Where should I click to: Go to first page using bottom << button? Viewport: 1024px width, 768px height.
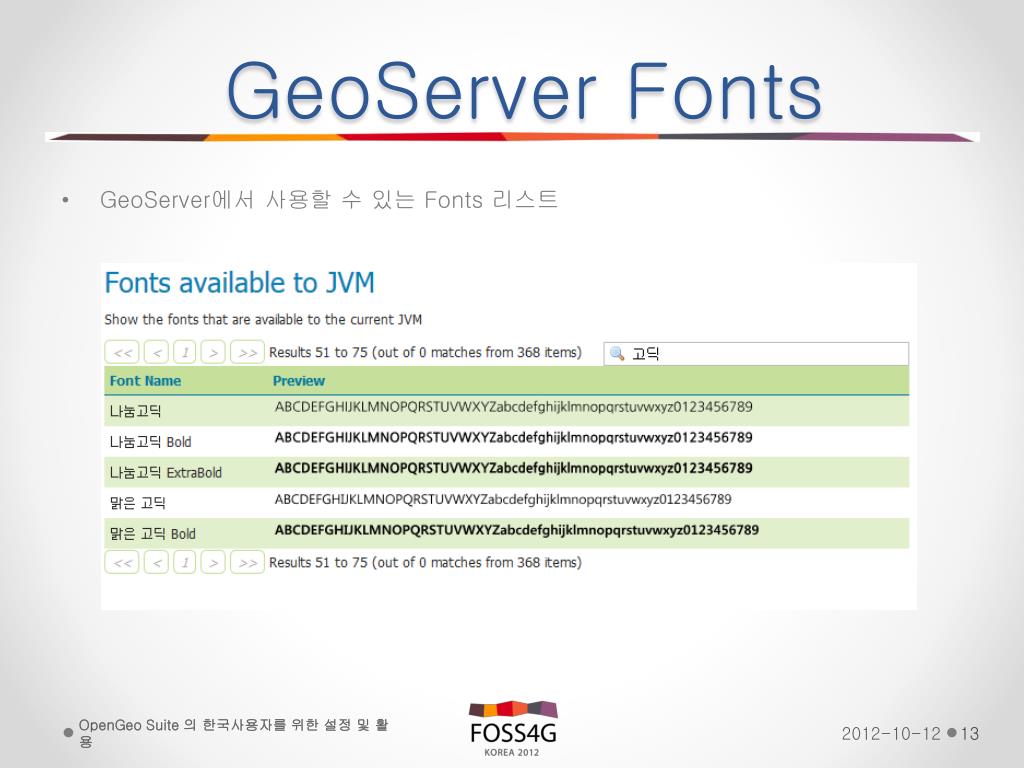point(122,562)
